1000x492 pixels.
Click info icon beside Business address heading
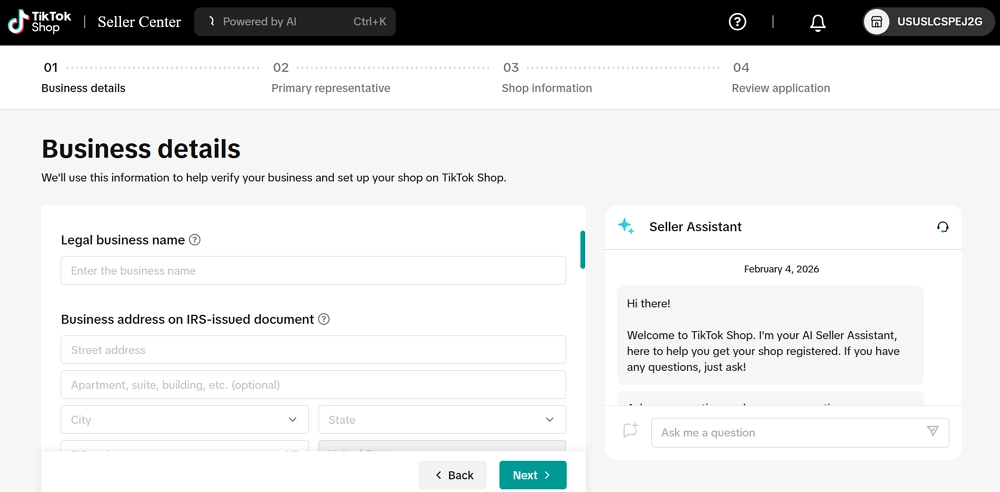(323, 320)
